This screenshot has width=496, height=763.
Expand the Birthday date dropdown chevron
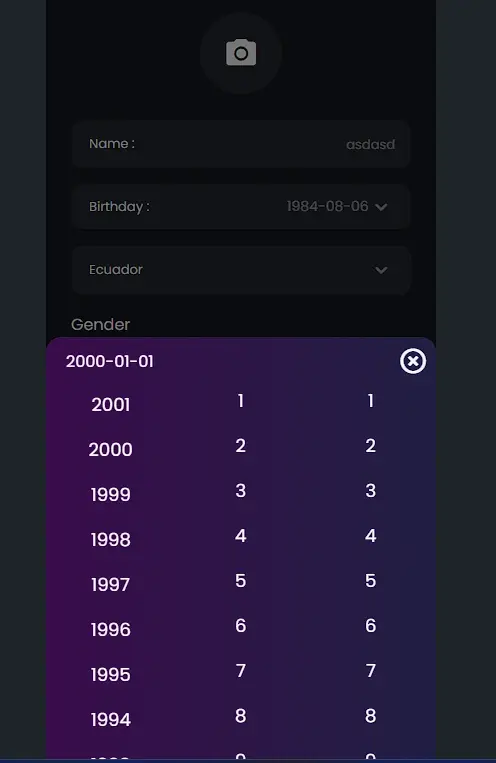click(381, 207)
